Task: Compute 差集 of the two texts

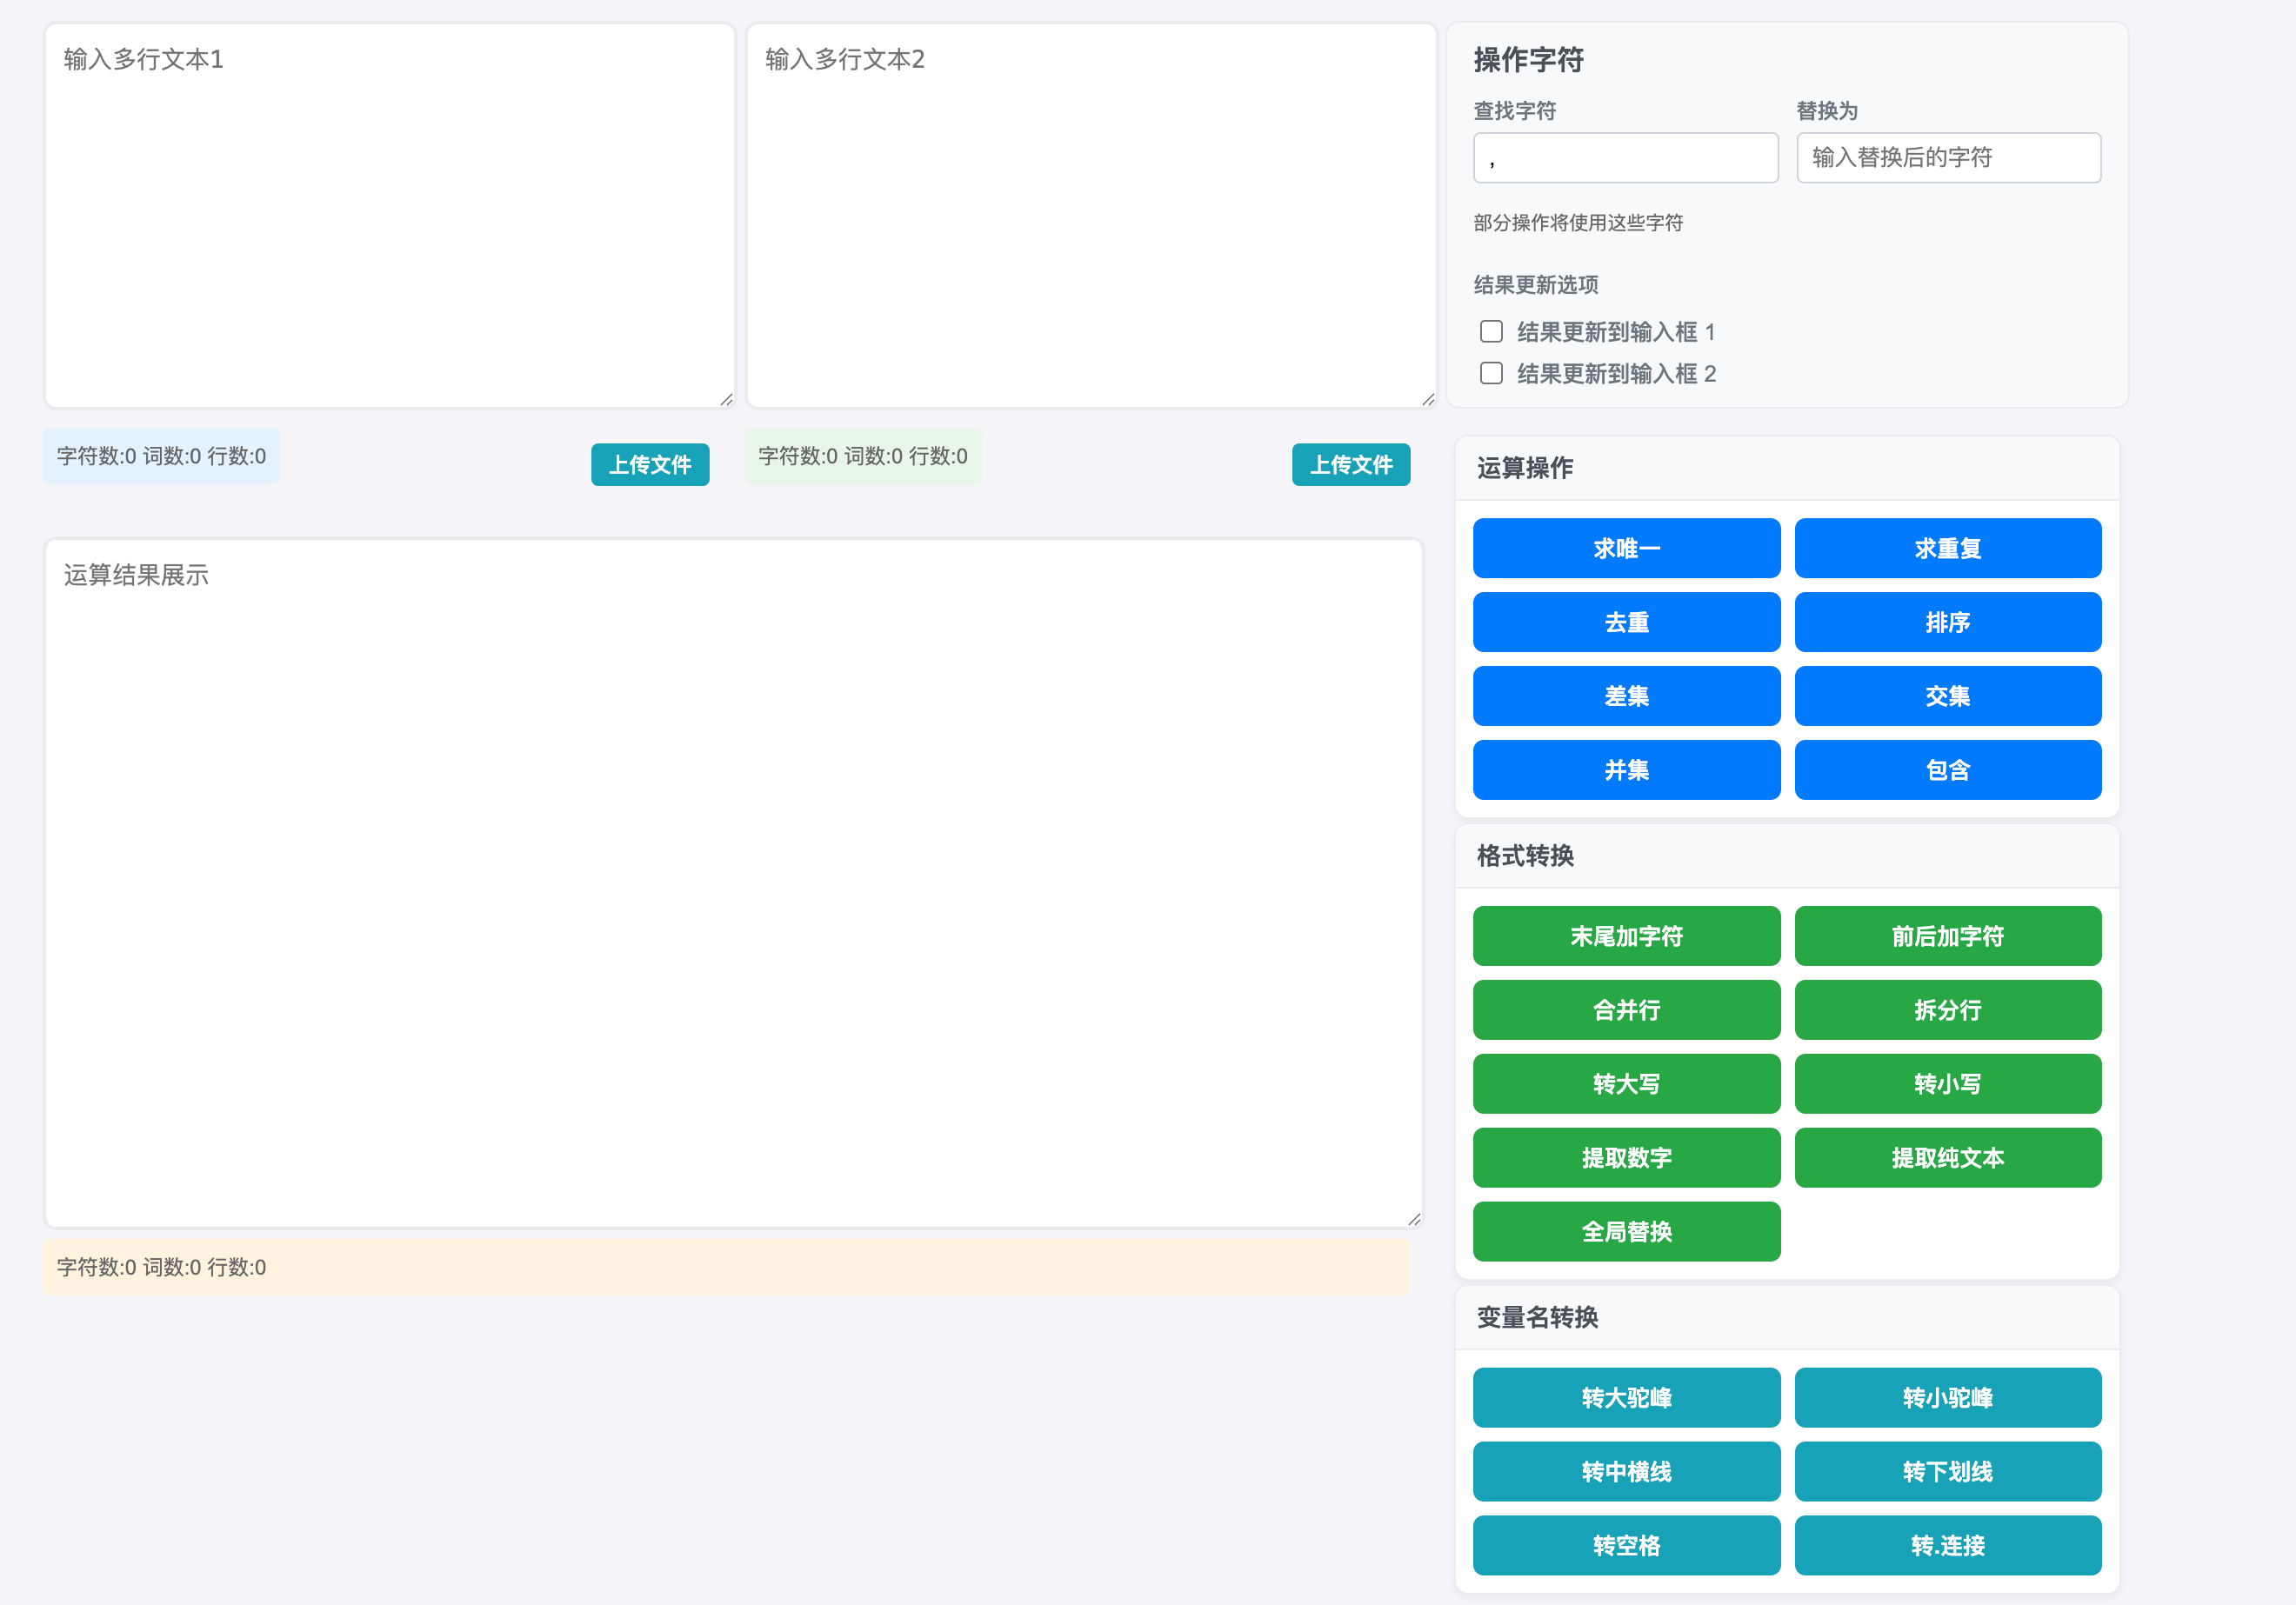Action: pyautogui.click(x=1626, y=696)
